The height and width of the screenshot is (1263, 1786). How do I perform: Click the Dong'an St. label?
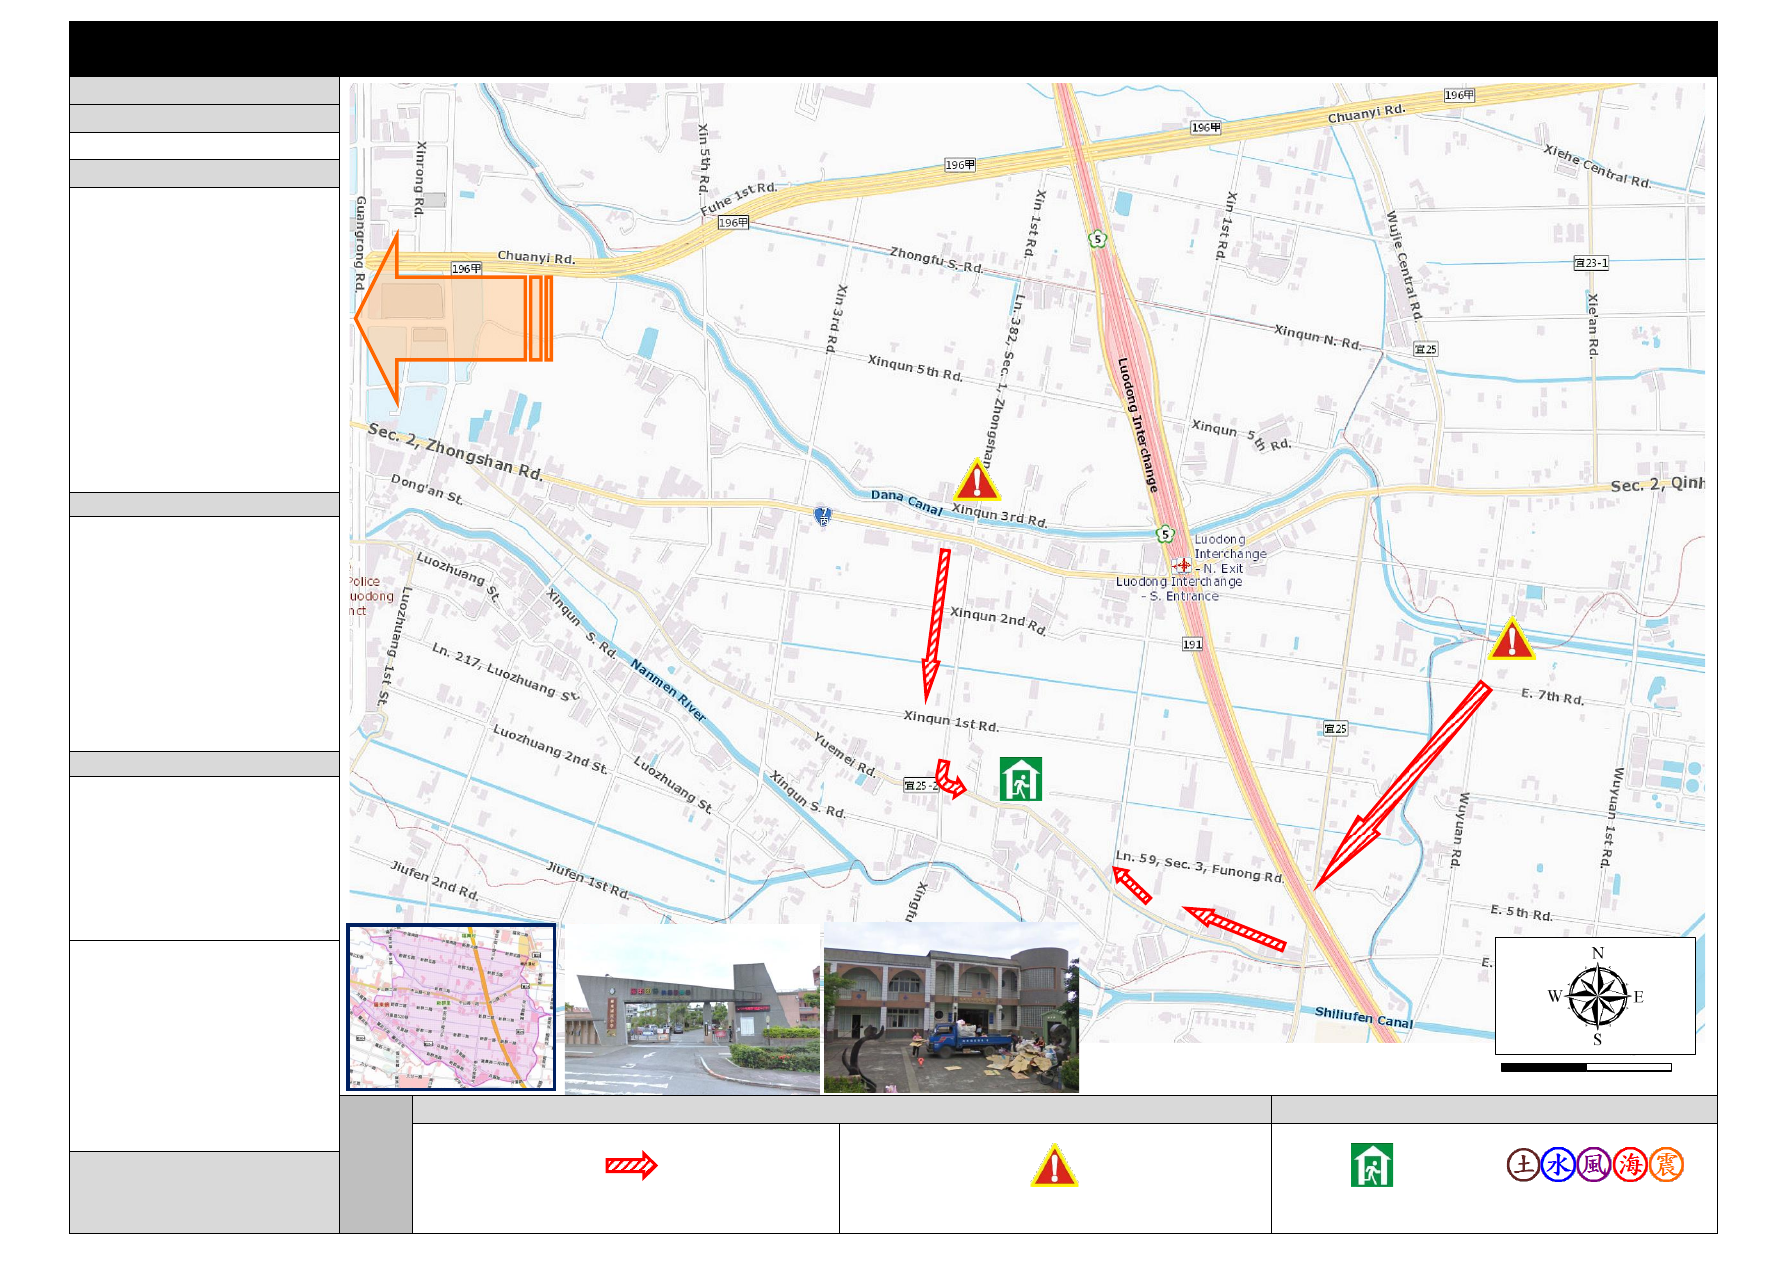pyautogui.click(x=427, y=489)
